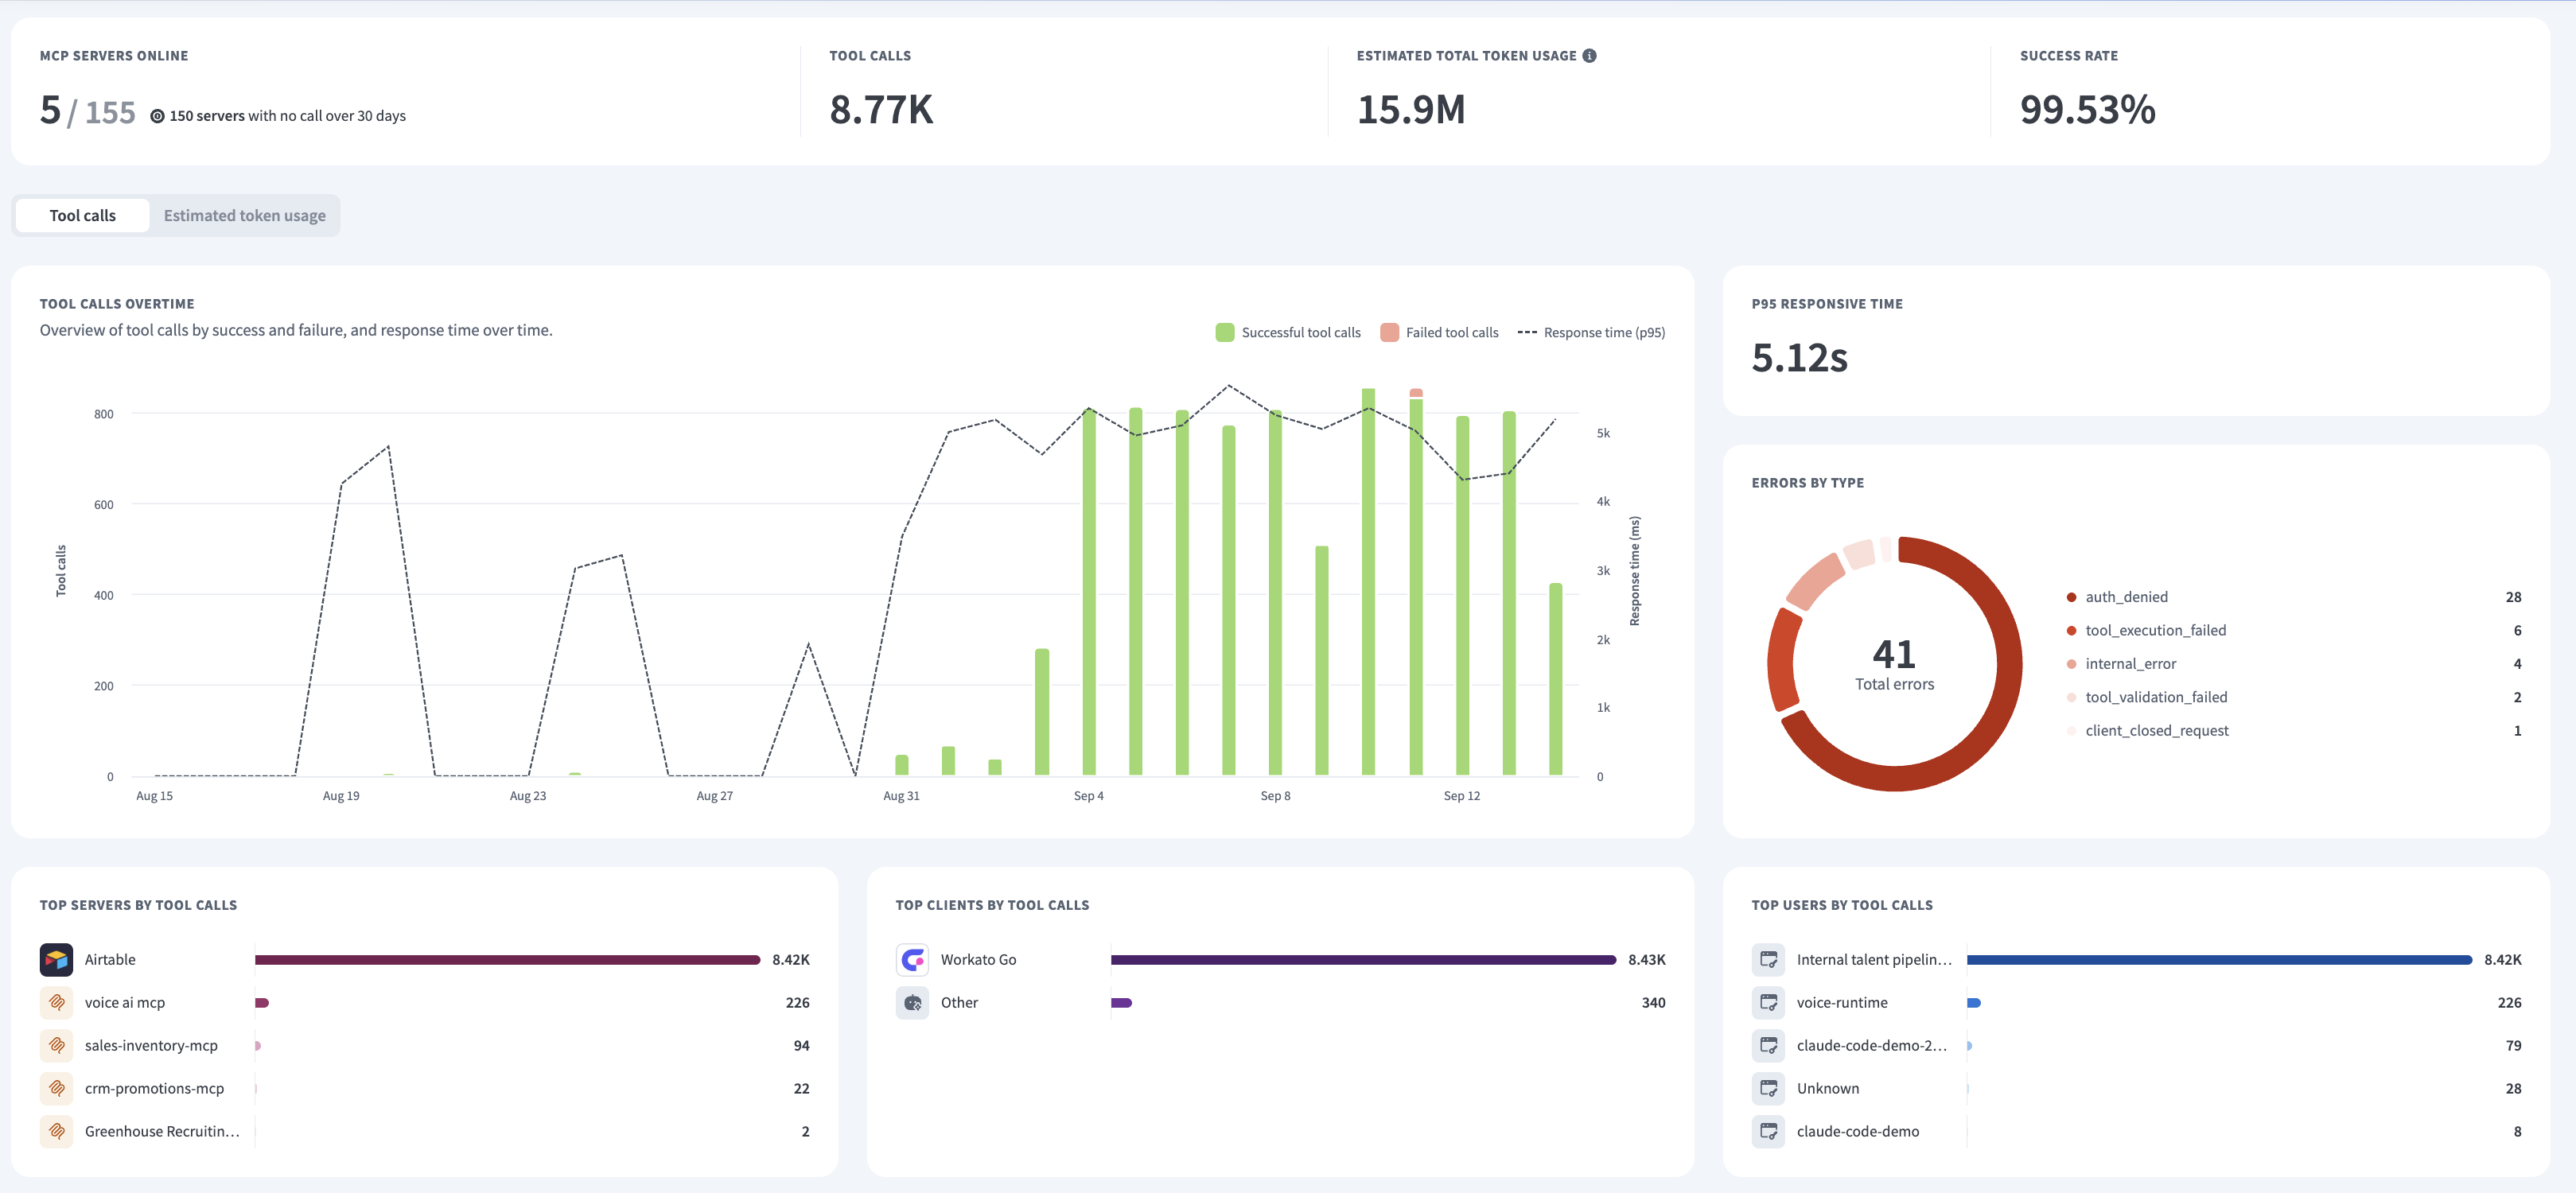Toggle Successful tool calls legend item
Image resolution: width=2576 pixels, height=1193 pixels.
click(1288, 332)
